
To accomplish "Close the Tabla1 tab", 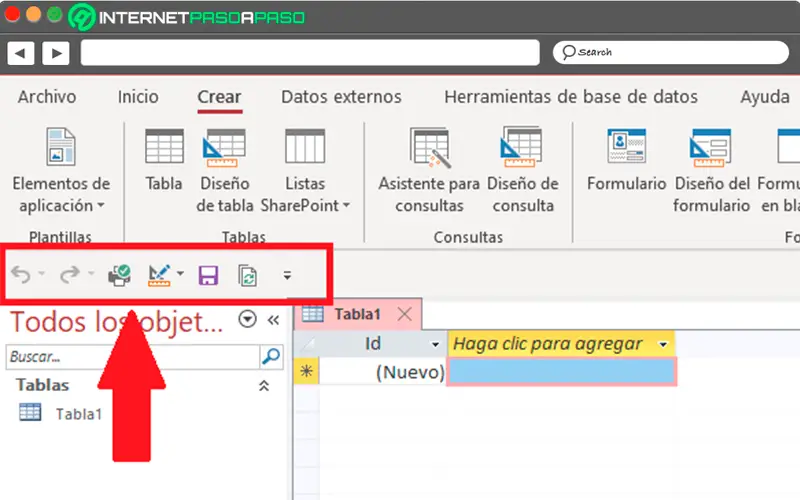I will tap(405, 314).
